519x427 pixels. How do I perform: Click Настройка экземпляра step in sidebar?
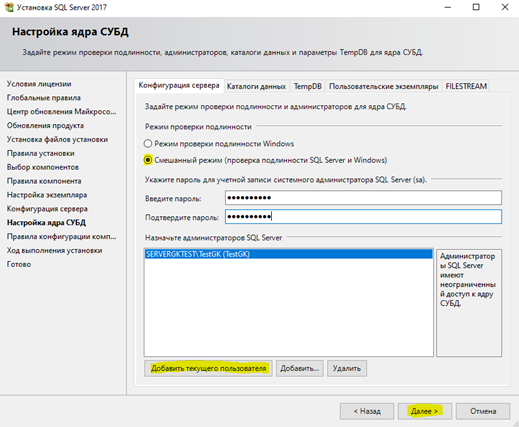(47, 195)
